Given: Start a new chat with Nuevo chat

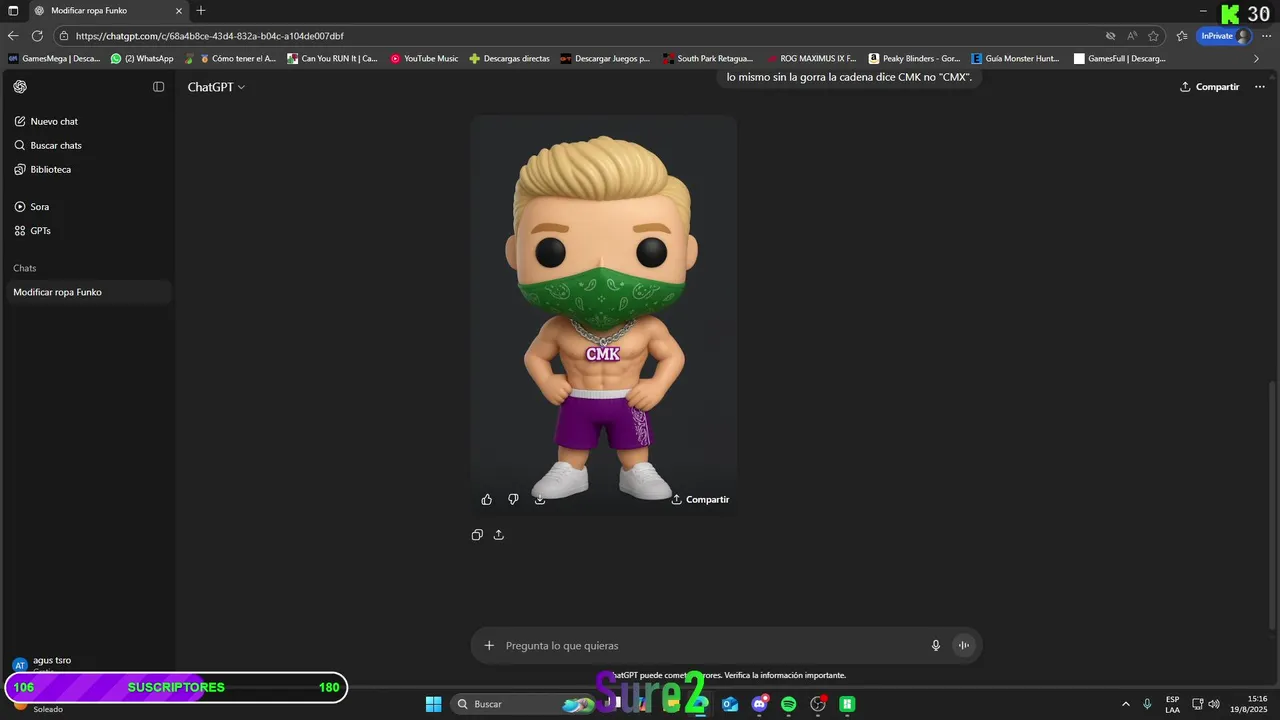Looking at the screenshot, I should pos(54,121).
